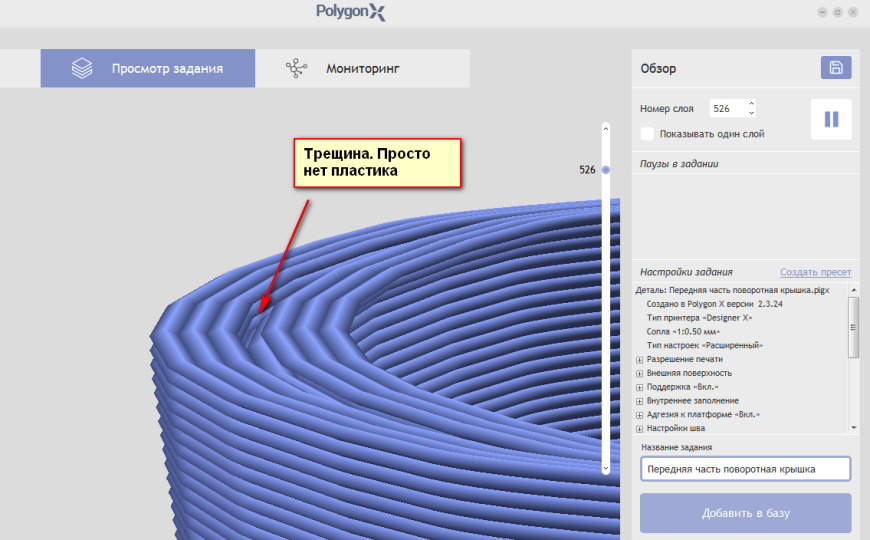Click the network icon on the Мониторинг tab
The width and height of the screenshot is (870, 540).
[x=296, y=68]
